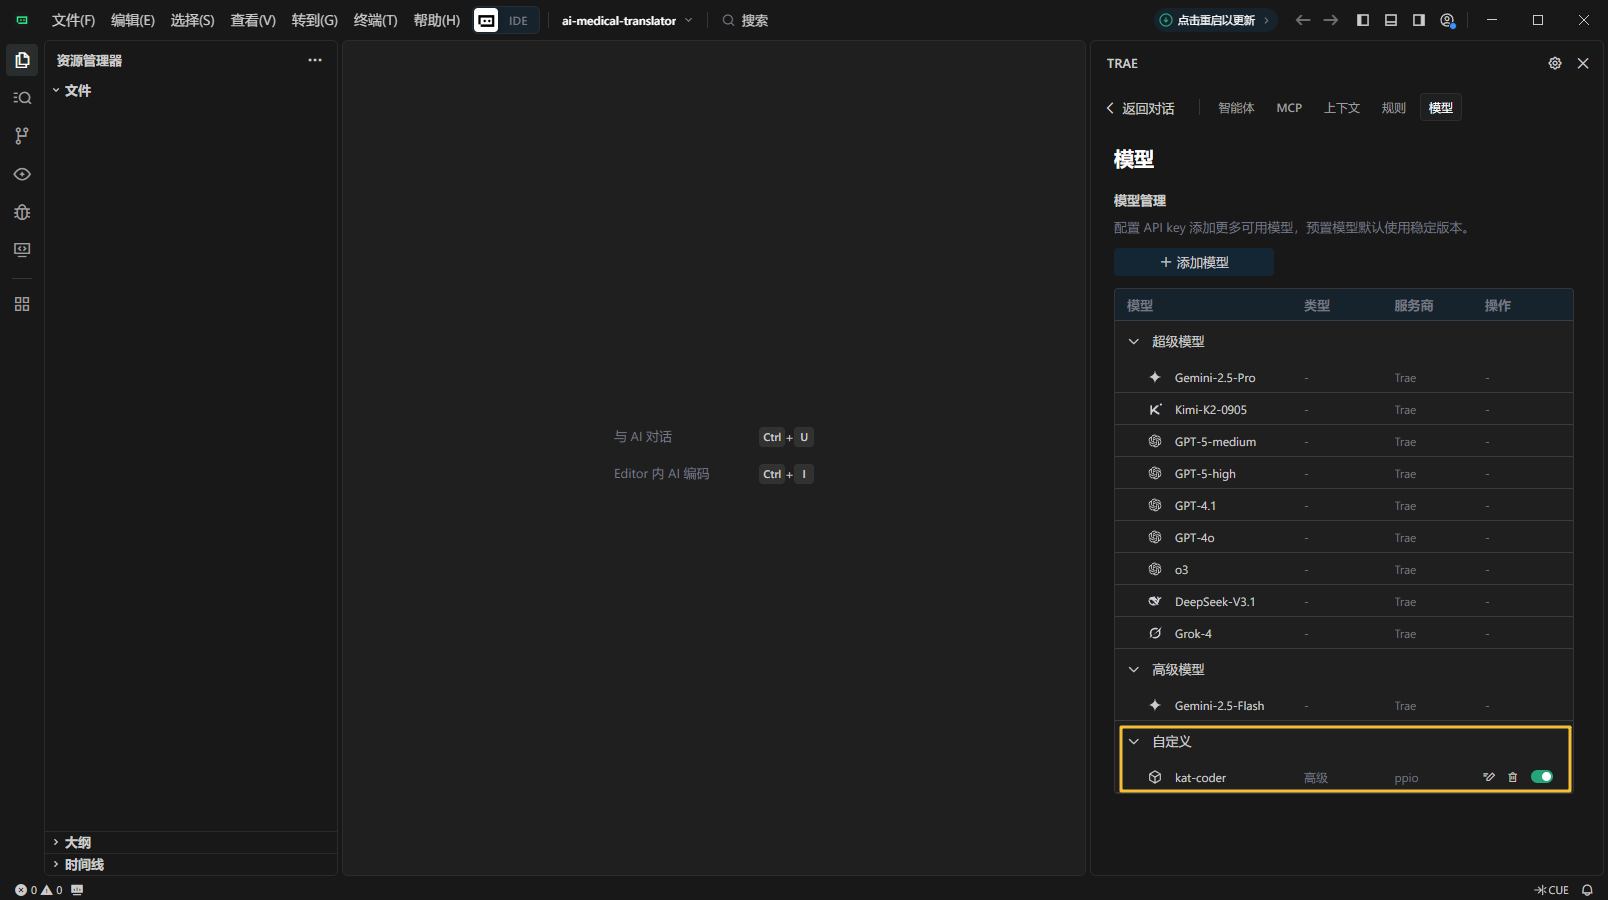Screen dimensions: 1608x900
Task: Switch to the 规则 tab
Action: coord(1394,108)
